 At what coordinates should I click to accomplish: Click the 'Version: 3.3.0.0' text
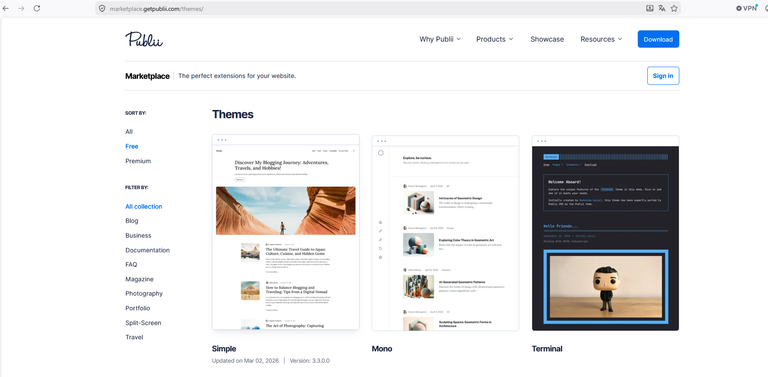pos(310,361)
